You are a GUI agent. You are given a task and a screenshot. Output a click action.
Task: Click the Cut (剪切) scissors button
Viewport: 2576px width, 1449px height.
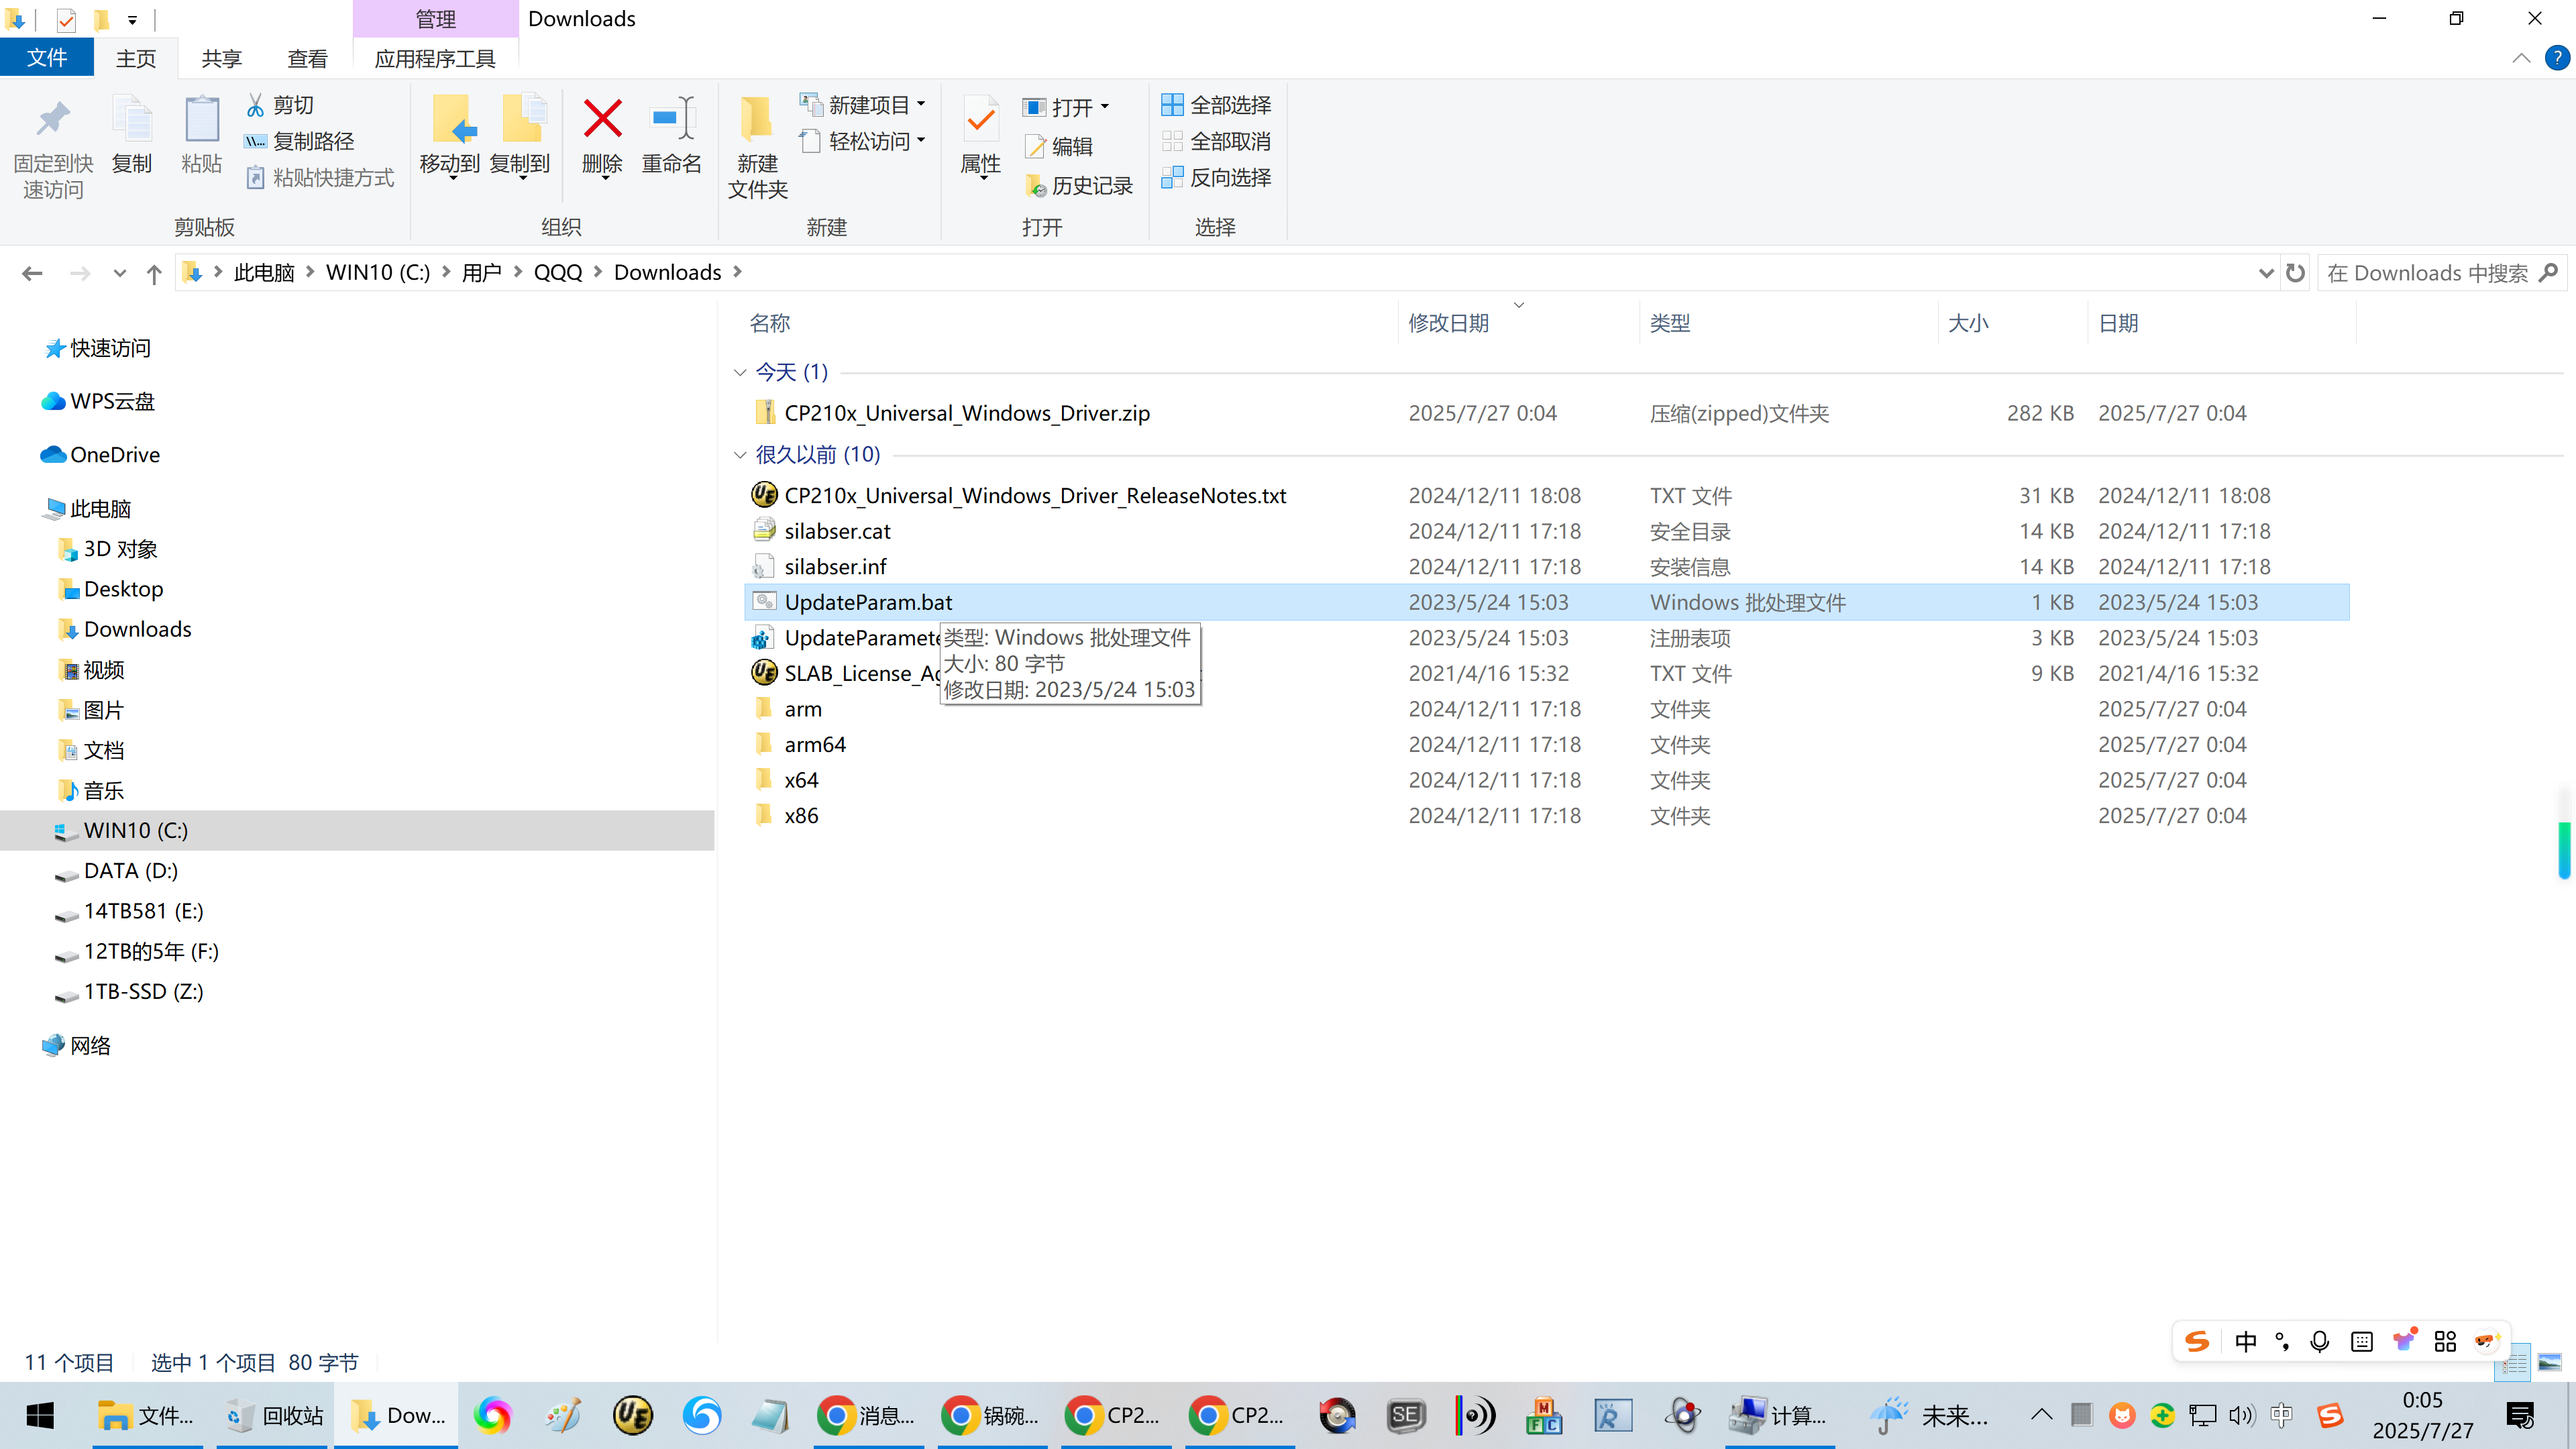(280, 105)
